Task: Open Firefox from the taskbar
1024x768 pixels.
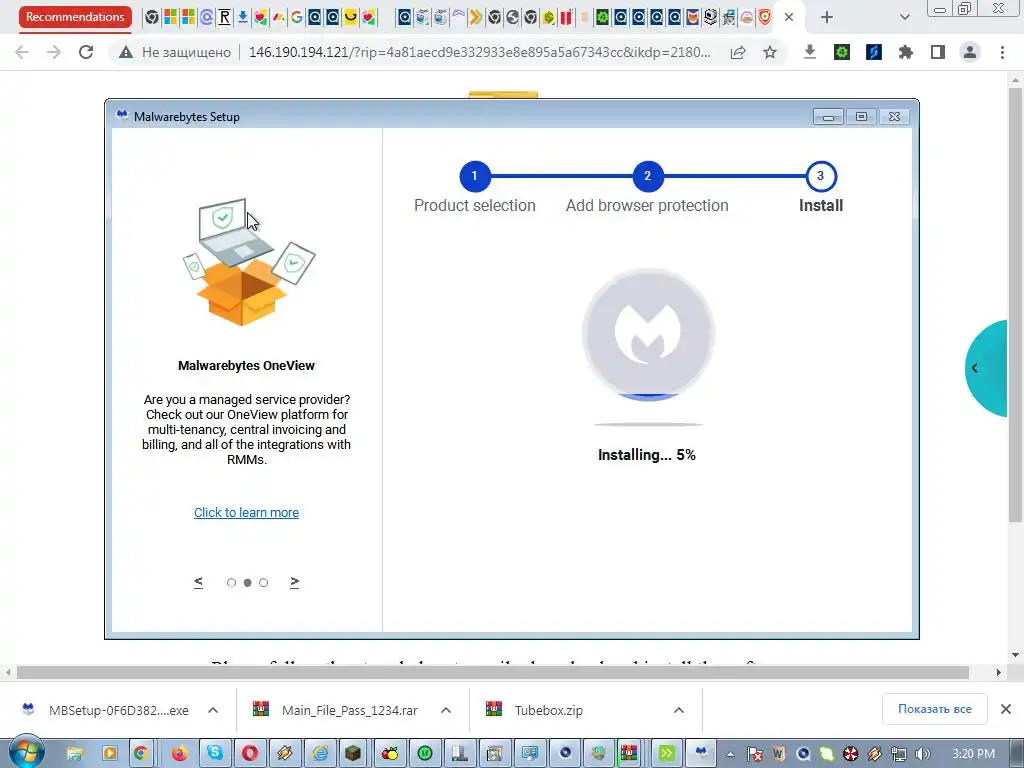Action: click(179, 754)
